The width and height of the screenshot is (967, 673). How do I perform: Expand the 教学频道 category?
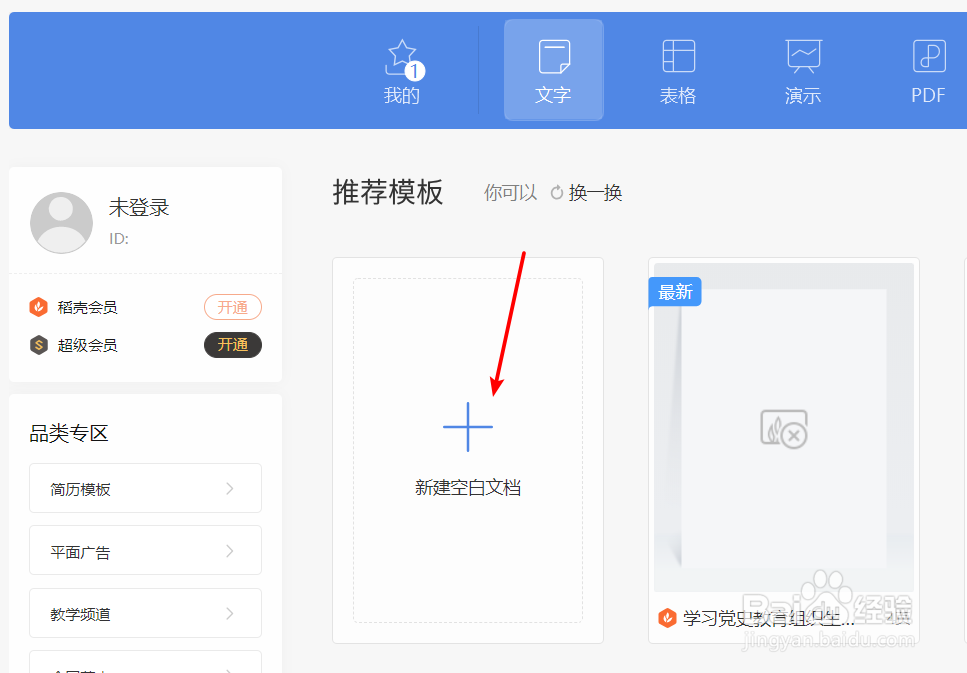pos(145,613)
